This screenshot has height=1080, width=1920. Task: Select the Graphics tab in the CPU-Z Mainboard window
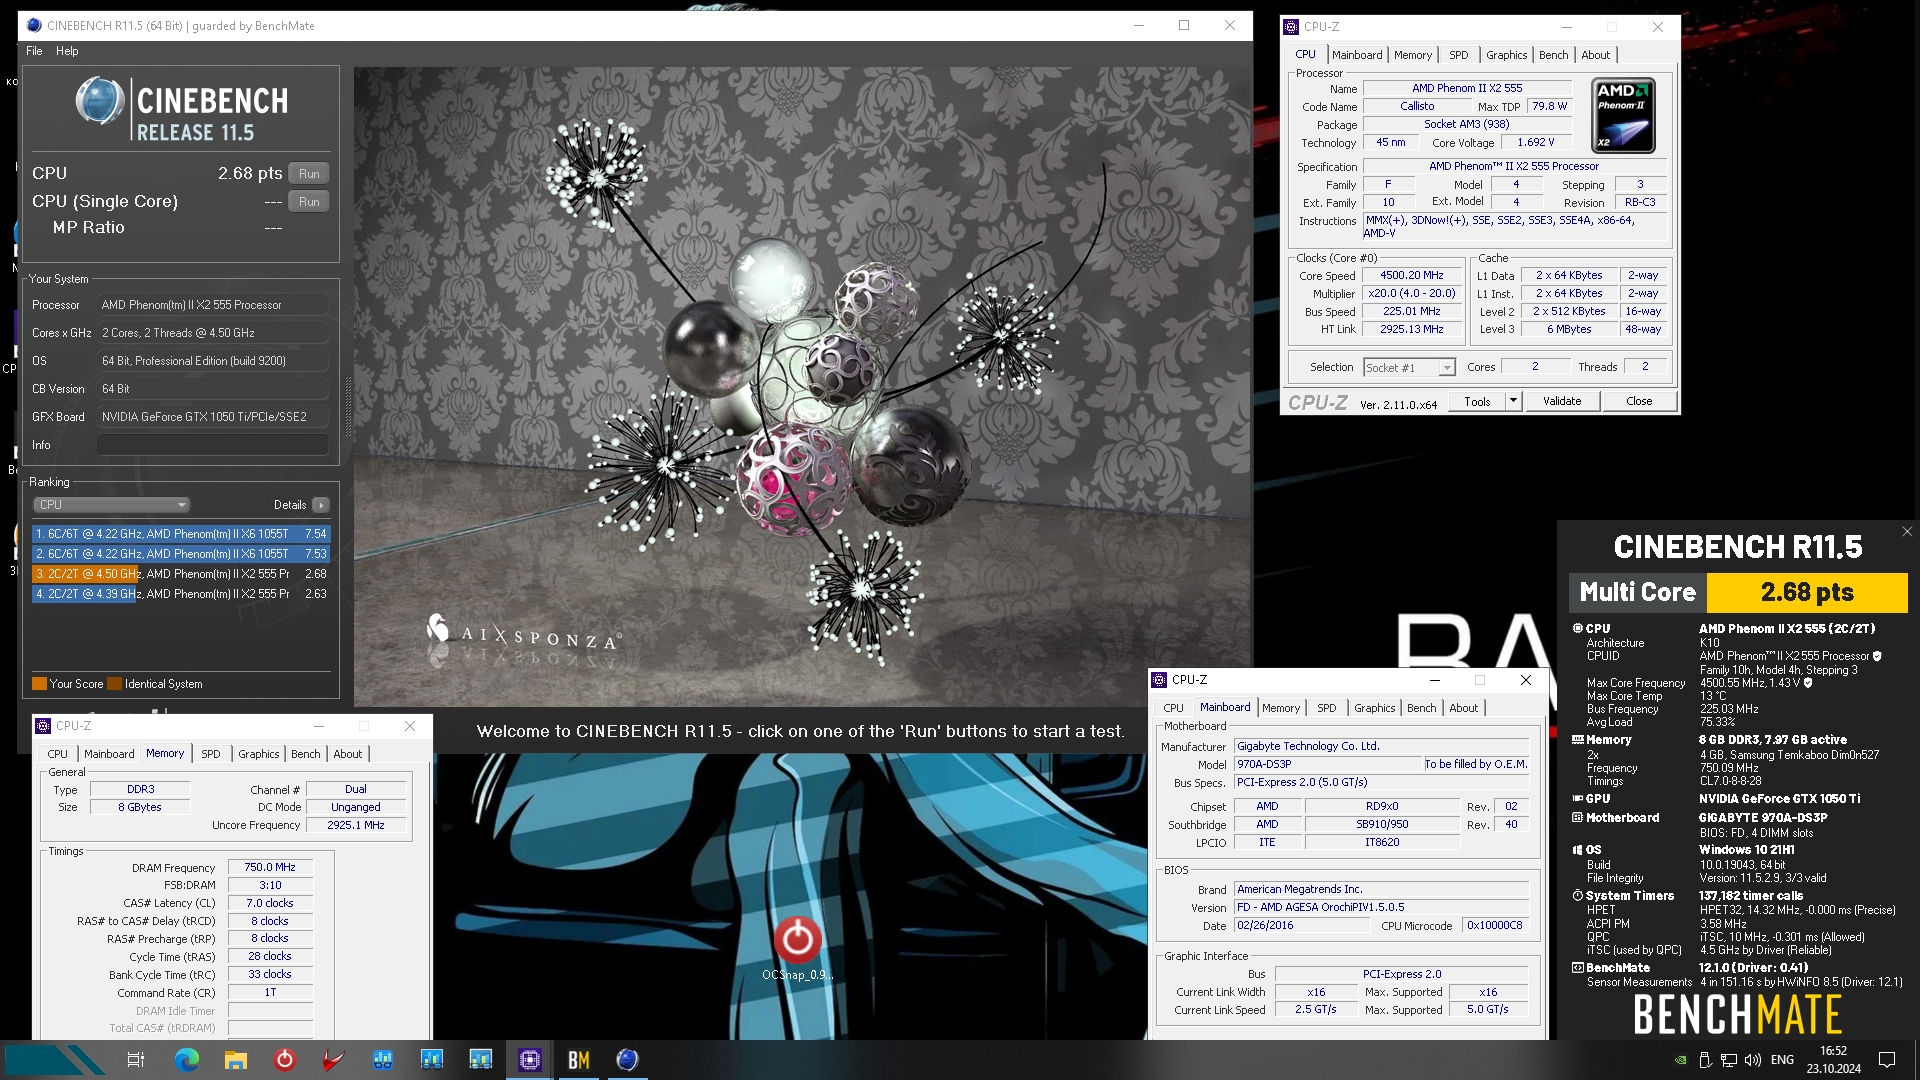(1374, 708)
